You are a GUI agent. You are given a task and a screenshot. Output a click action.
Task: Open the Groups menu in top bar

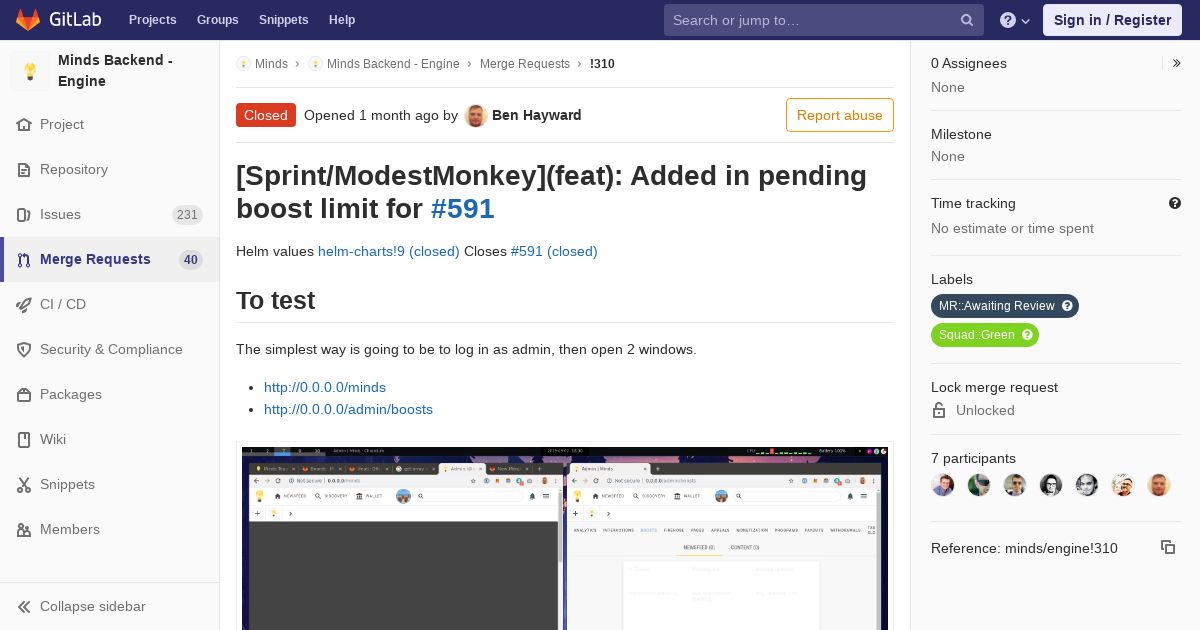point(218,20)
